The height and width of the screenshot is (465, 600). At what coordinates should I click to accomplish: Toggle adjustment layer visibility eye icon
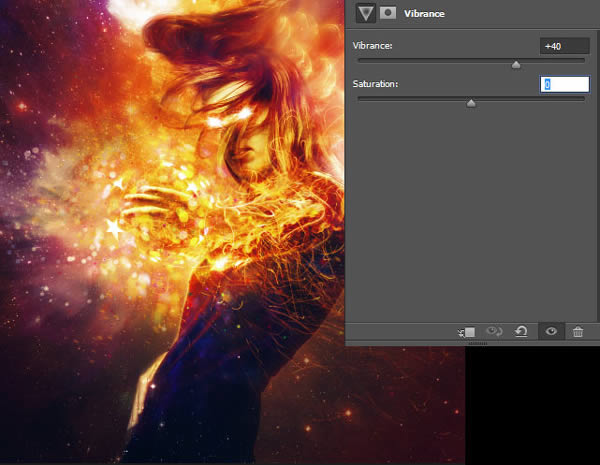tap(551, 331)
